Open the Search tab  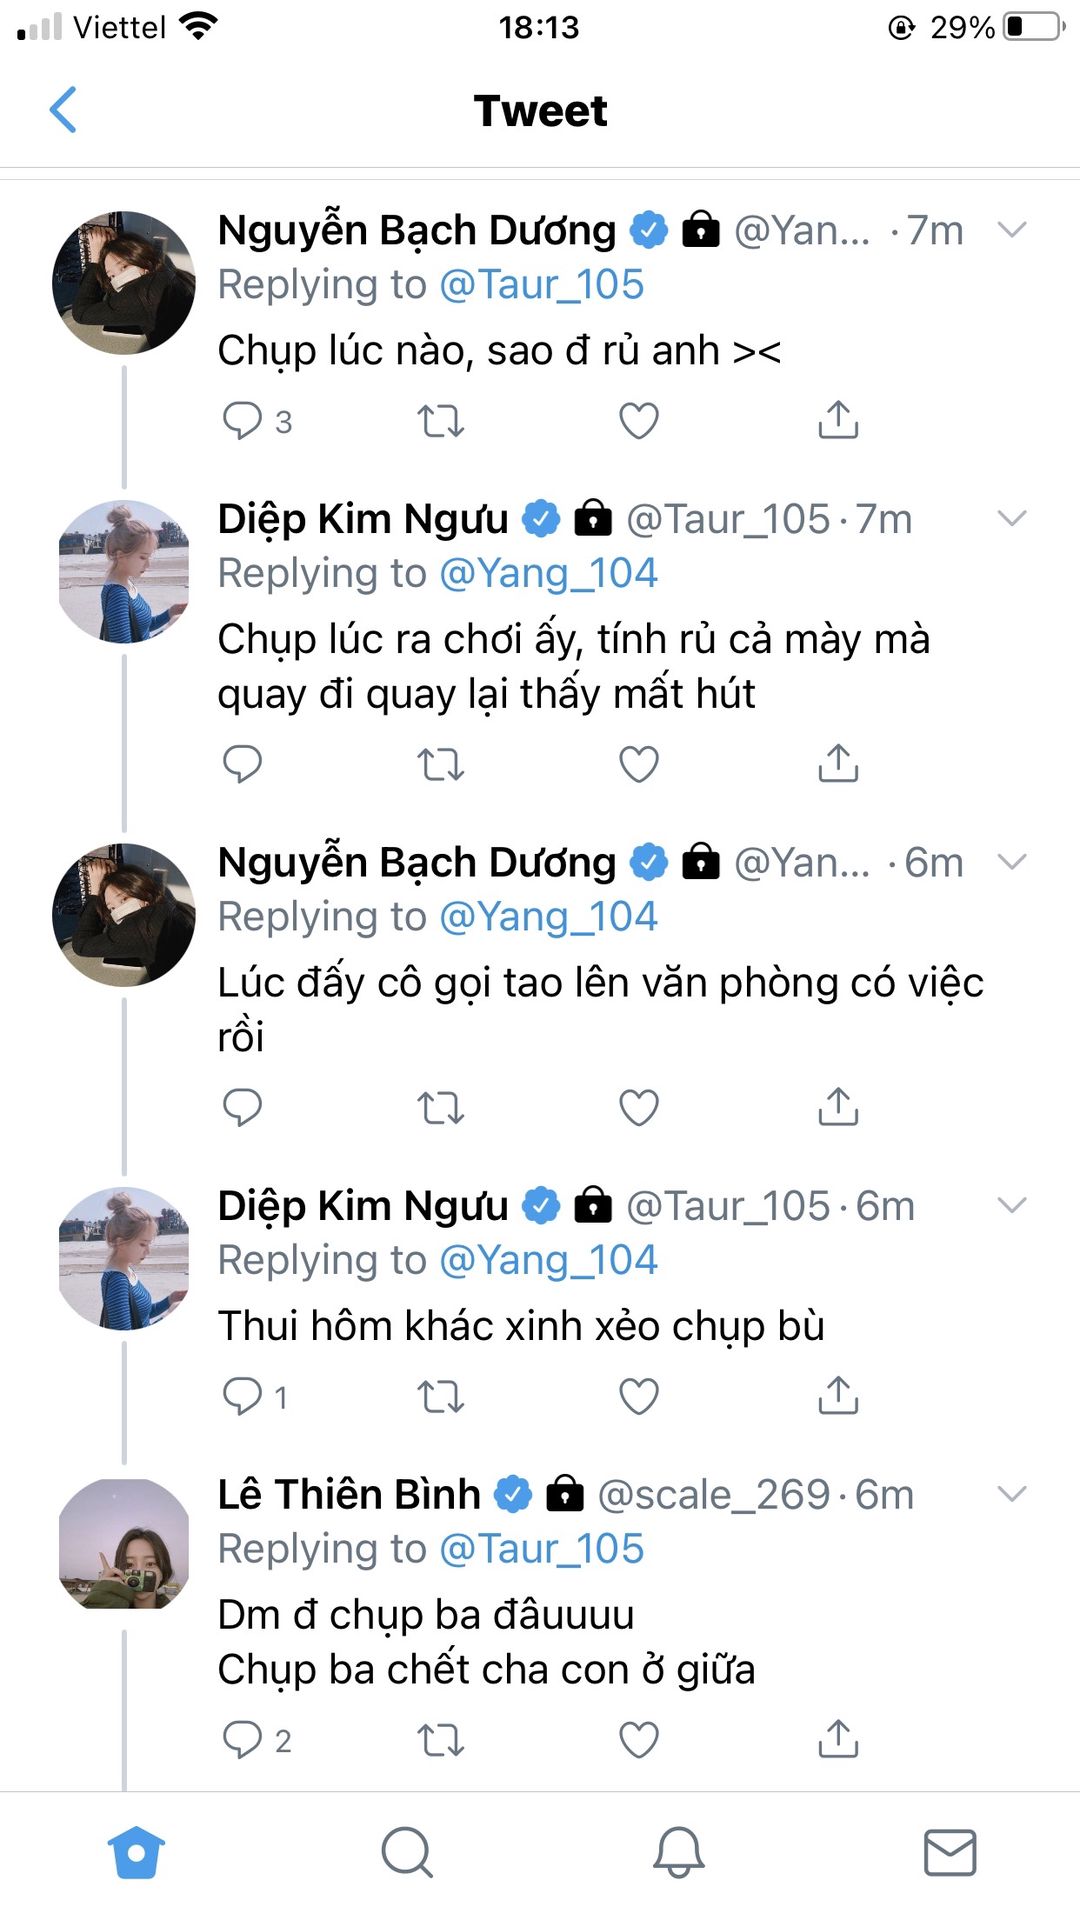pyautogui.click(x=407, y=1853)
